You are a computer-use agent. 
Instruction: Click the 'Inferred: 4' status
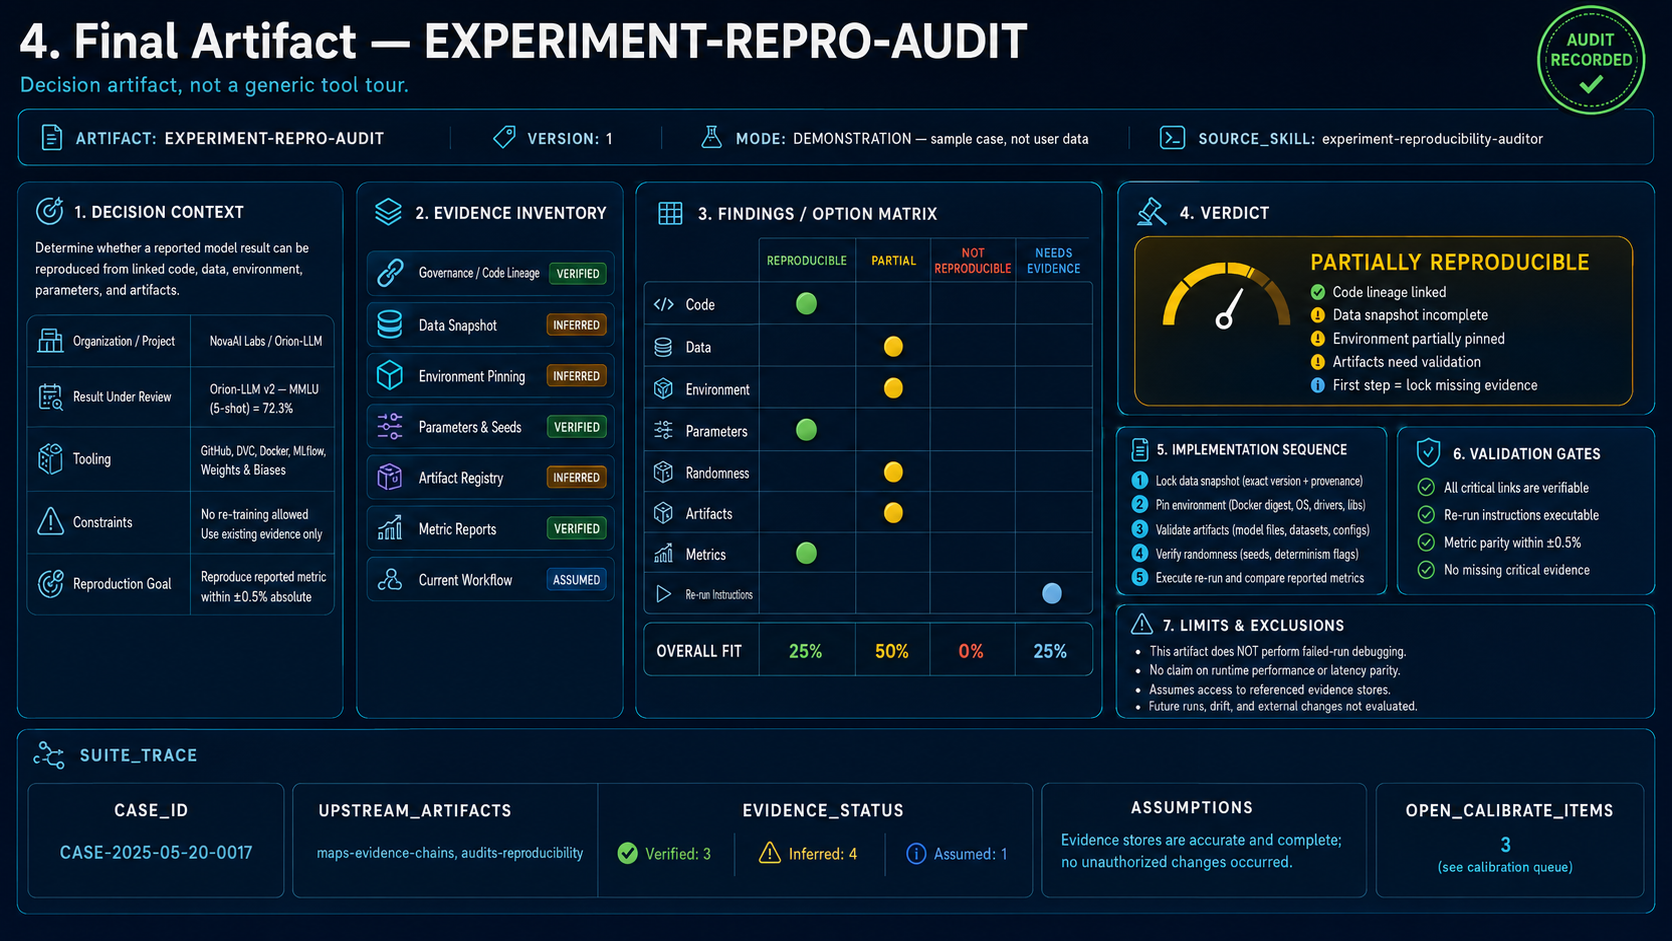[x=808, y=853]
